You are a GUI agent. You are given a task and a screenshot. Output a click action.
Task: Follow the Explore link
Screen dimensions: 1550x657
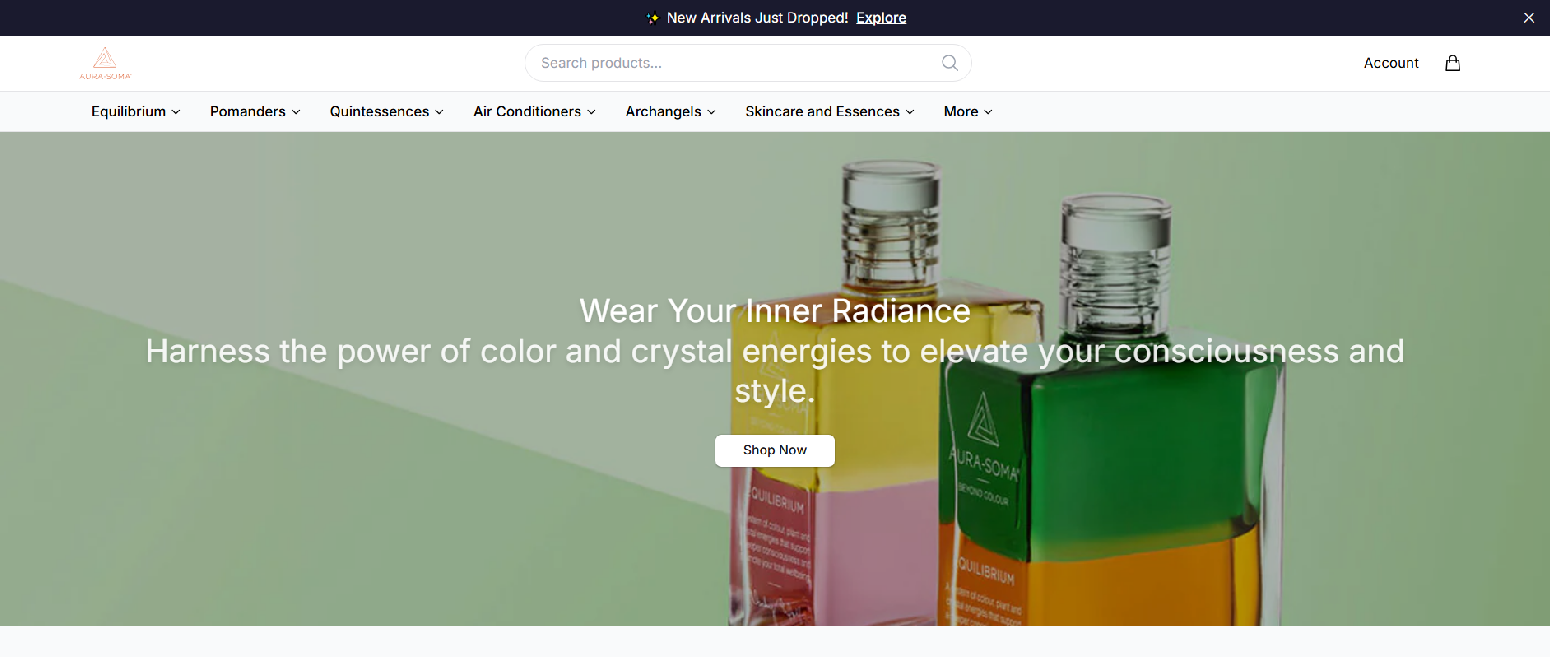(x=881, y=18)
